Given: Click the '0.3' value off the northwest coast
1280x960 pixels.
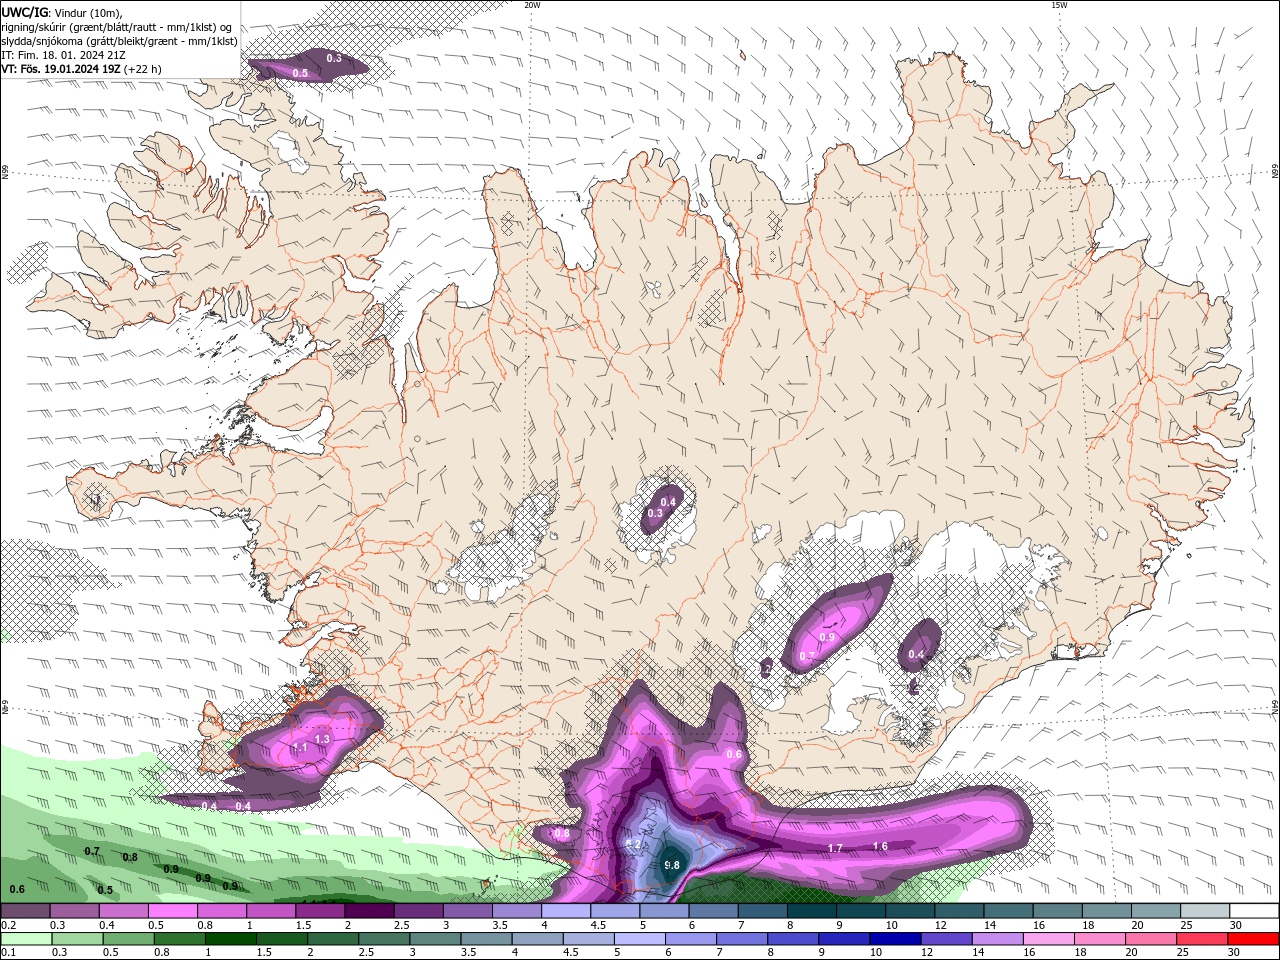Looking at the screenshot, I should pyautogui.click(x=334, y=59).
